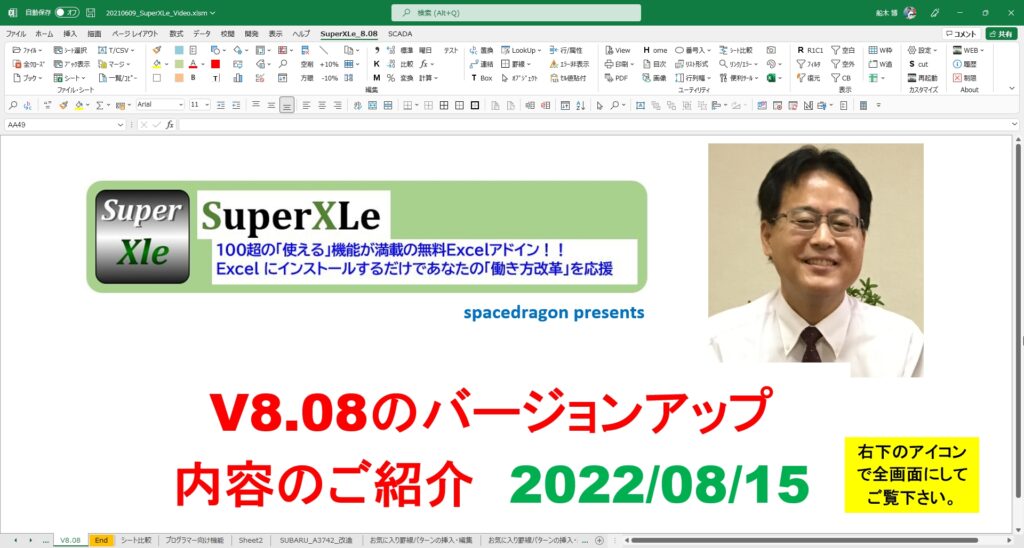The height and width of the screenshot is (548, 1024).
Task: Click the 履歴 info icon
Action: click(x=965, y=64)
